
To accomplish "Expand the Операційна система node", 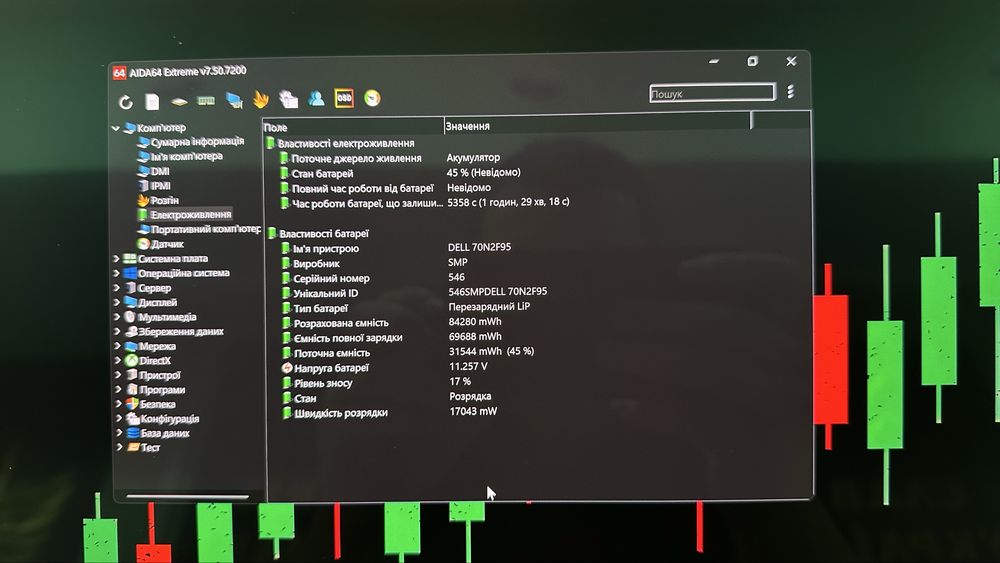I will click(117, 274).
